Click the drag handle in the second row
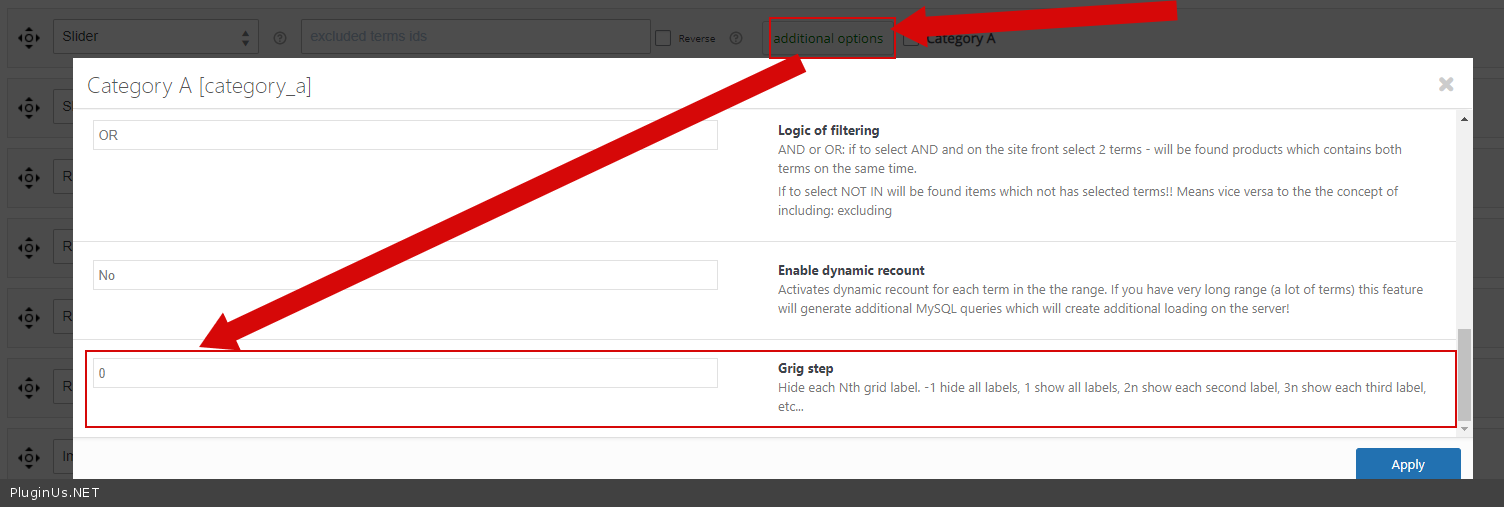 point(29,107)
